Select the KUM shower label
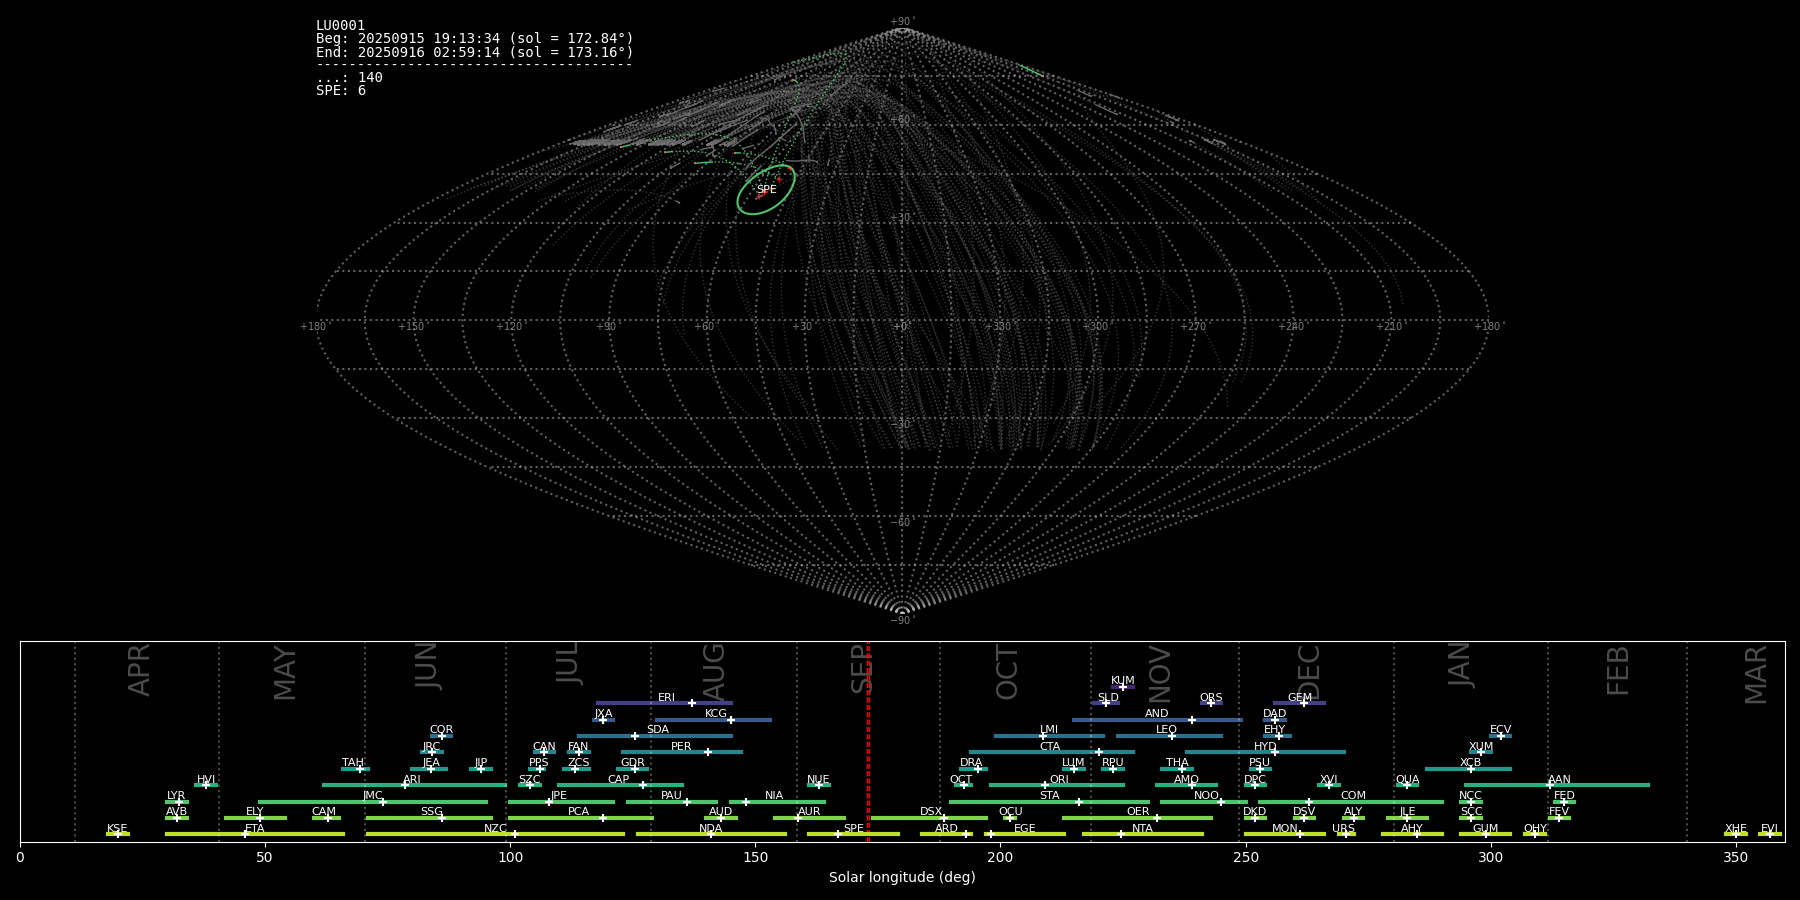Viewport: 1800px width, 900px height. pos(1123,680)
